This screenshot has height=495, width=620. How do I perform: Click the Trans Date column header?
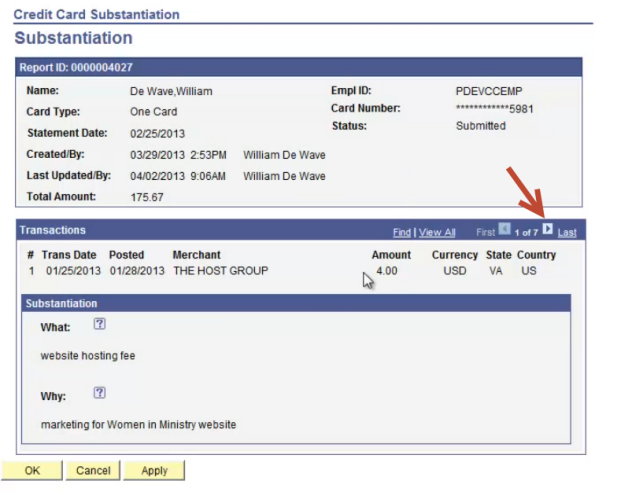[69, 255]
